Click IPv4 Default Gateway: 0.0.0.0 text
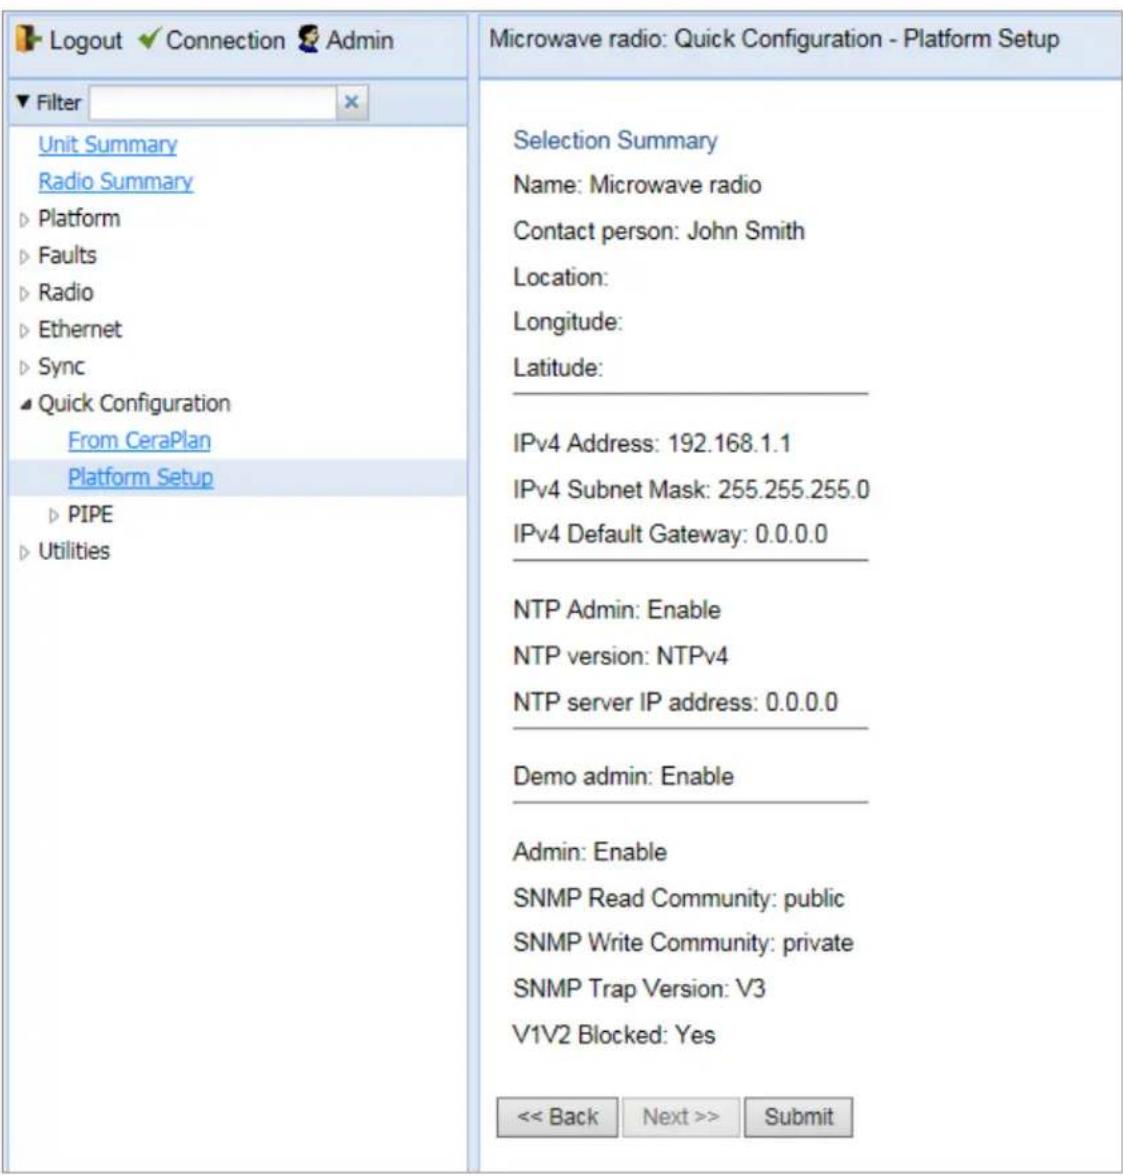 point(671,535)
